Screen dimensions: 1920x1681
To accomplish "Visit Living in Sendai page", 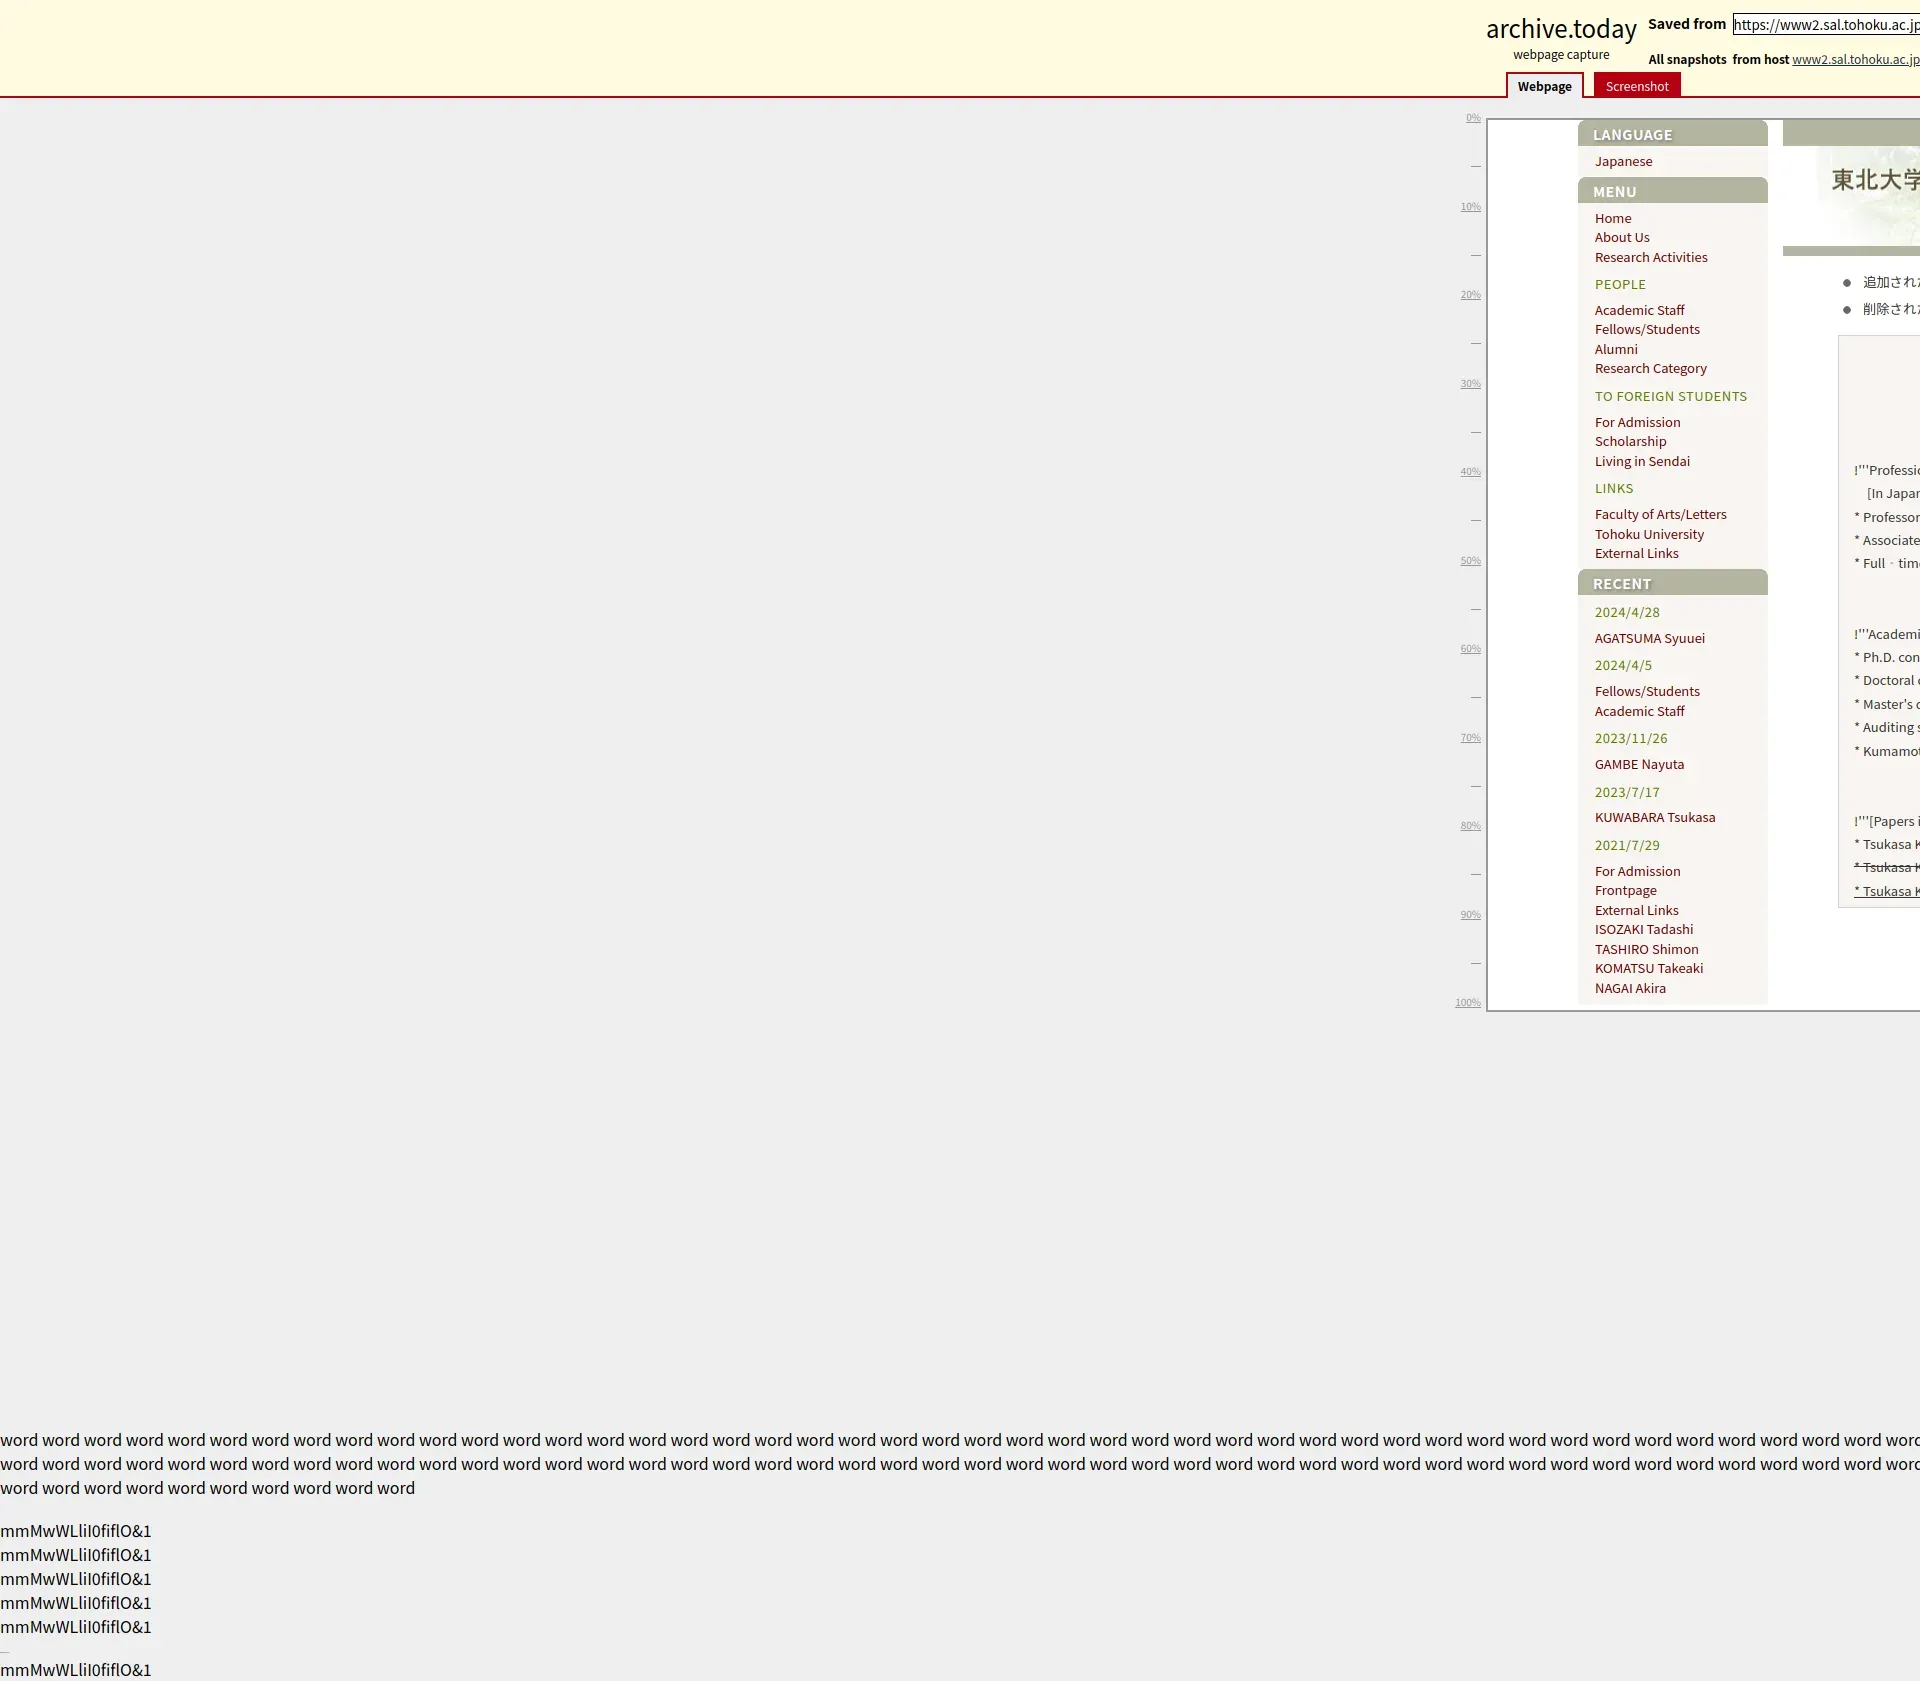I will coord(1641,461).
